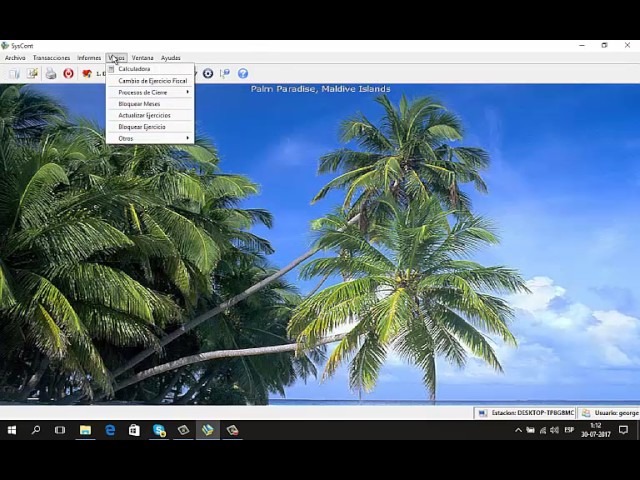Open the Transacciones menu
This screenshot has width=640, height=480.
[x=51, y=58]
